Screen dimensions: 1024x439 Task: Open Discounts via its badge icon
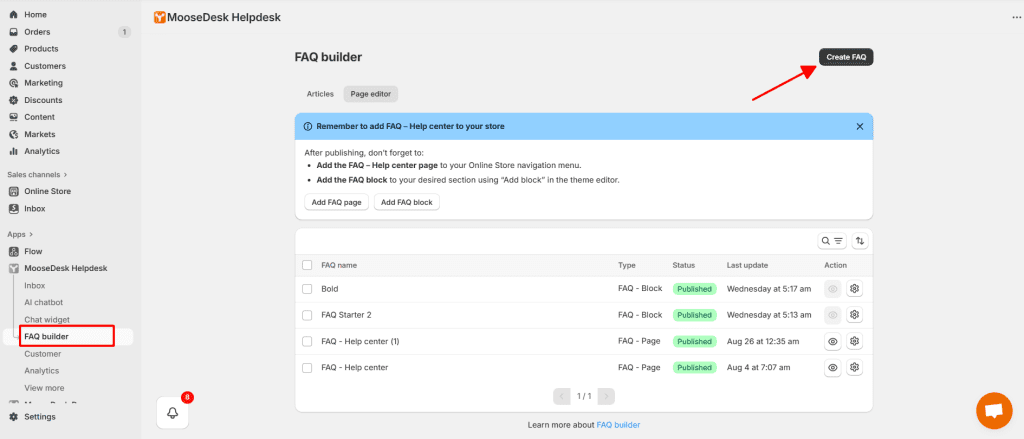tap(13, 100)
